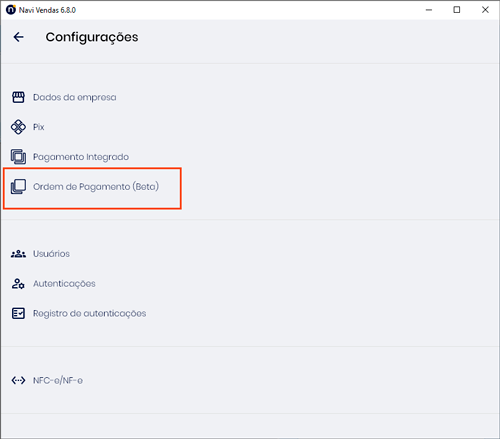Click the Usuários group icon

pos(18,254)
